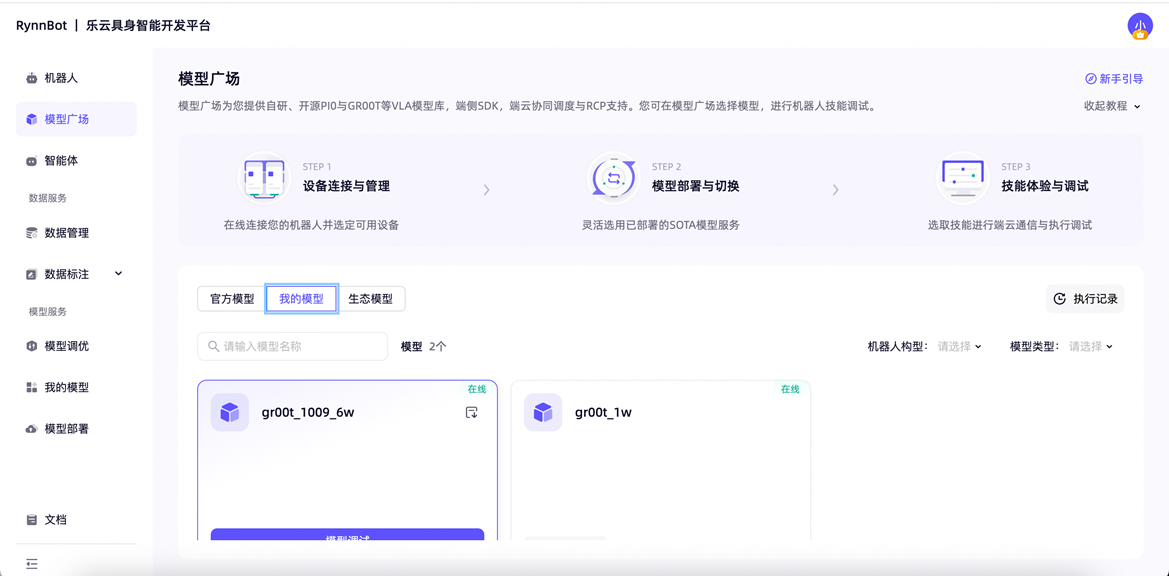Switch to the 官方模型 tab

(x=232, y=299)
